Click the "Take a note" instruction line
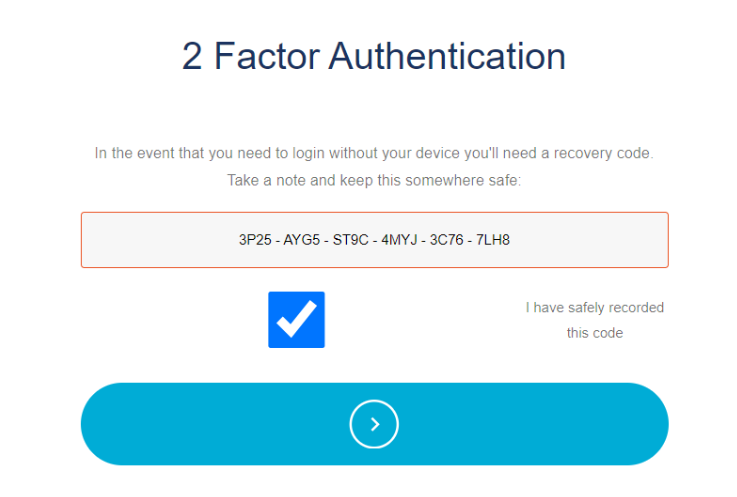The image size is (737, 497). coord(374,181)
